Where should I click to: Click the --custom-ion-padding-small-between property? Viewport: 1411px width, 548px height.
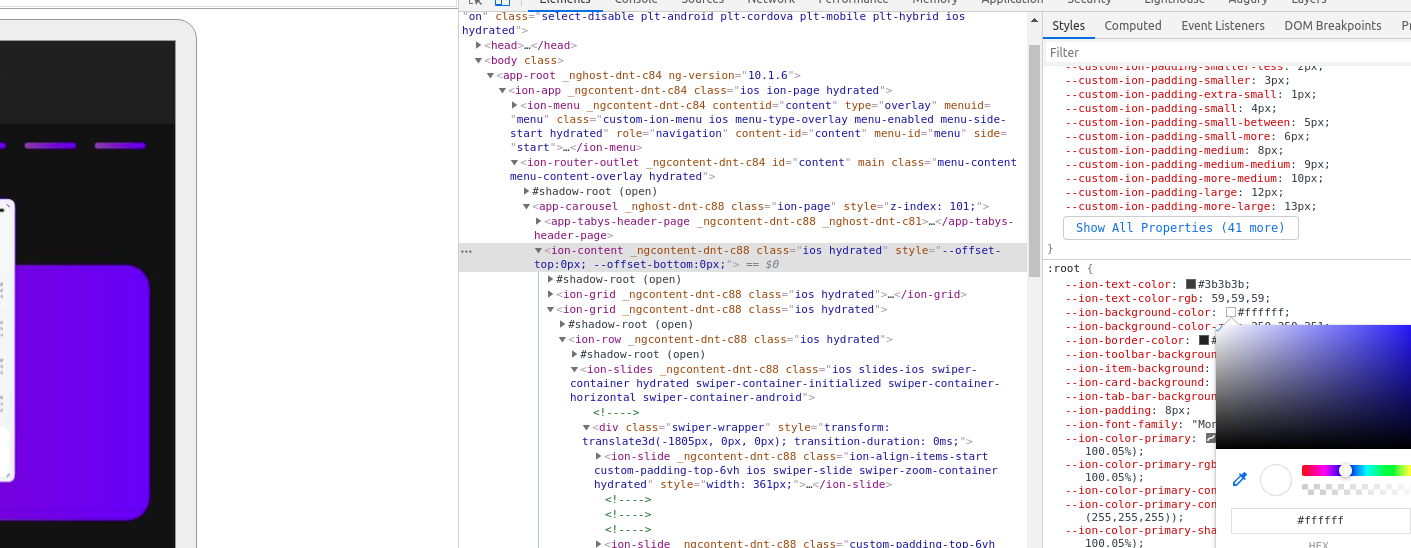[x=1179, y=122]
